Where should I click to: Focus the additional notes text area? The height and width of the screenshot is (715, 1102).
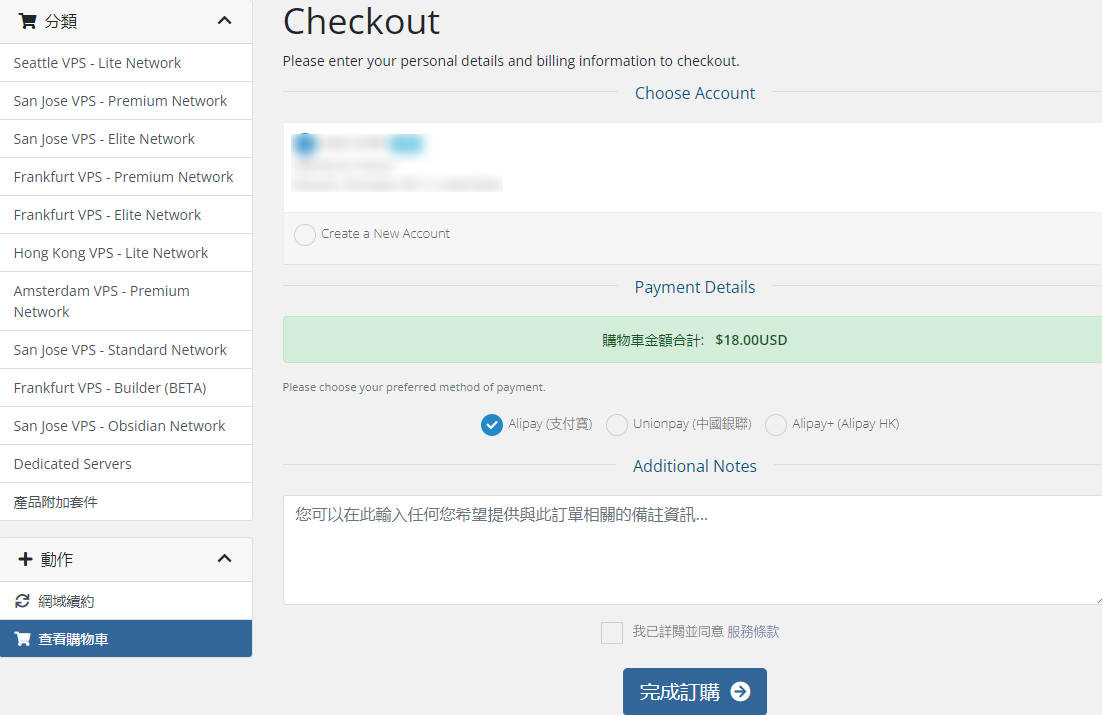tap(692, 550)
